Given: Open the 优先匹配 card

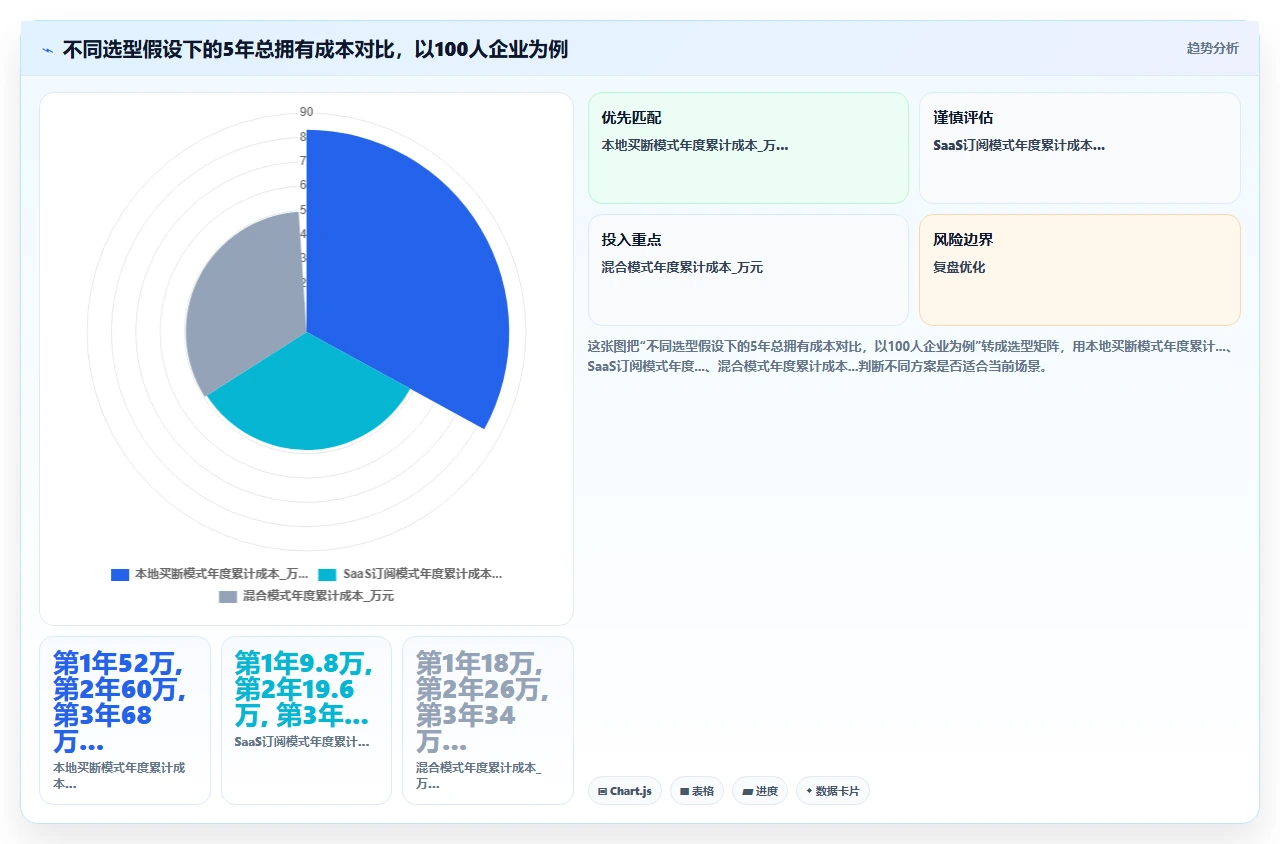Looking at the screenshot, I should point(748,148).
